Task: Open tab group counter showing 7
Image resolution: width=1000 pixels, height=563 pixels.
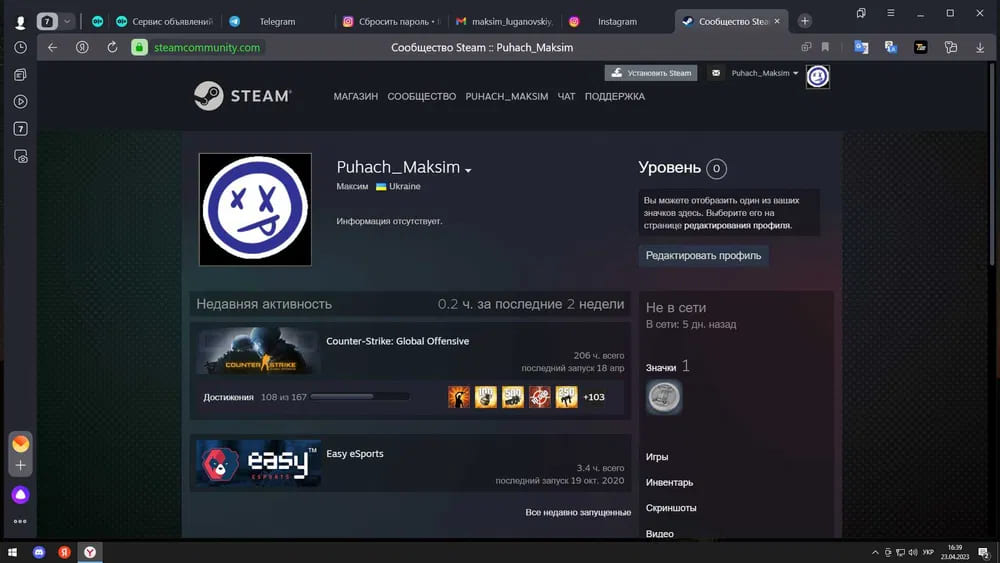Action: (x=47, y=22)
